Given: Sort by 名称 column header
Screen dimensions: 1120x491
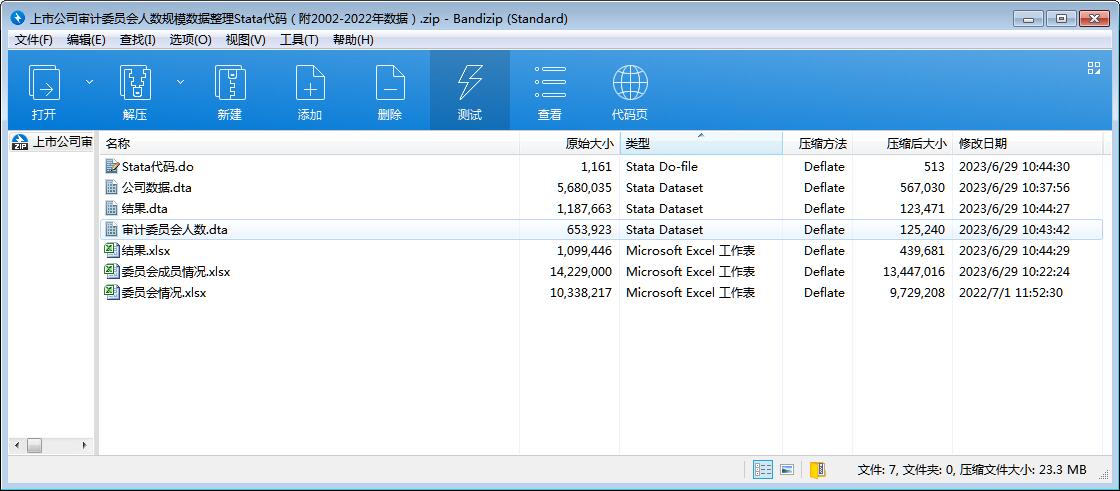Looking at the screenshot, I should (x=309, y=144).
